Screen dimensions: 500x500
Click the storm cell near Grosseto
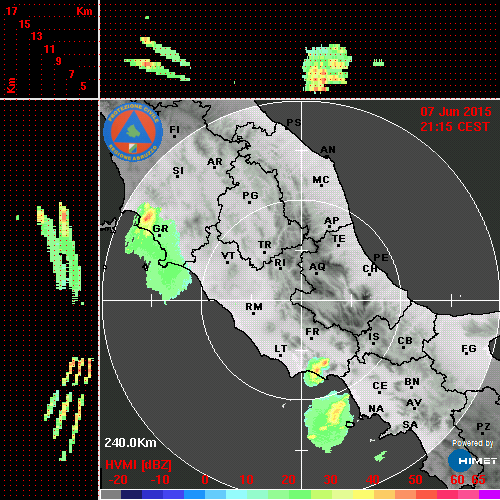(x=147, y=216)
